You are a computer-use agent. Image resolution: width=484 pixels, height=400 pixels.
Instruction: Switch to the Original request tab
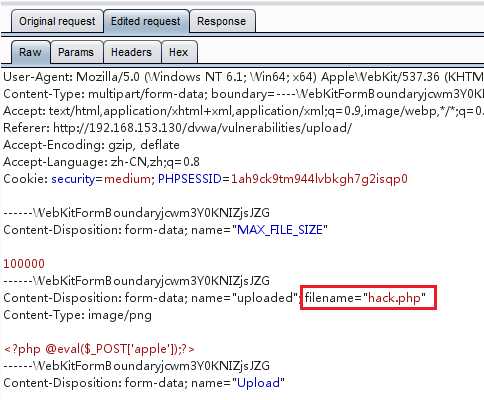pos(57,21)
